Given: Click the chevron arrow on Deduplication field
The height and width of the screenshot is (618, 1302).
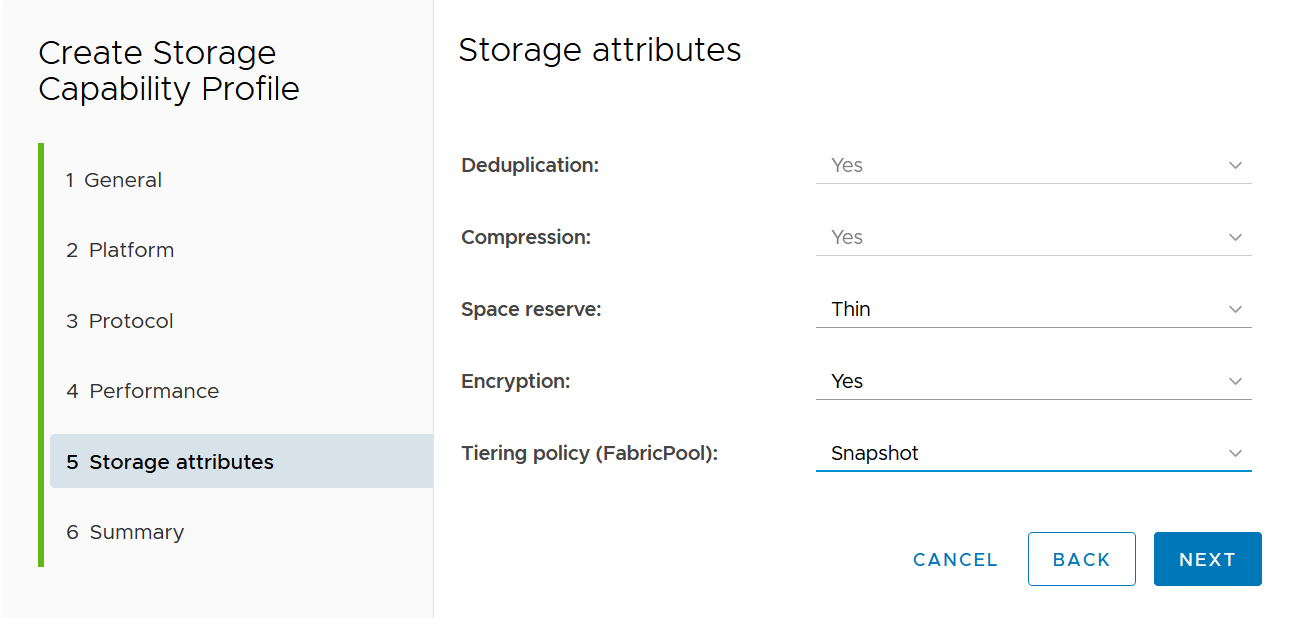Looking at the screenshot, I should tap(1235, 166).
